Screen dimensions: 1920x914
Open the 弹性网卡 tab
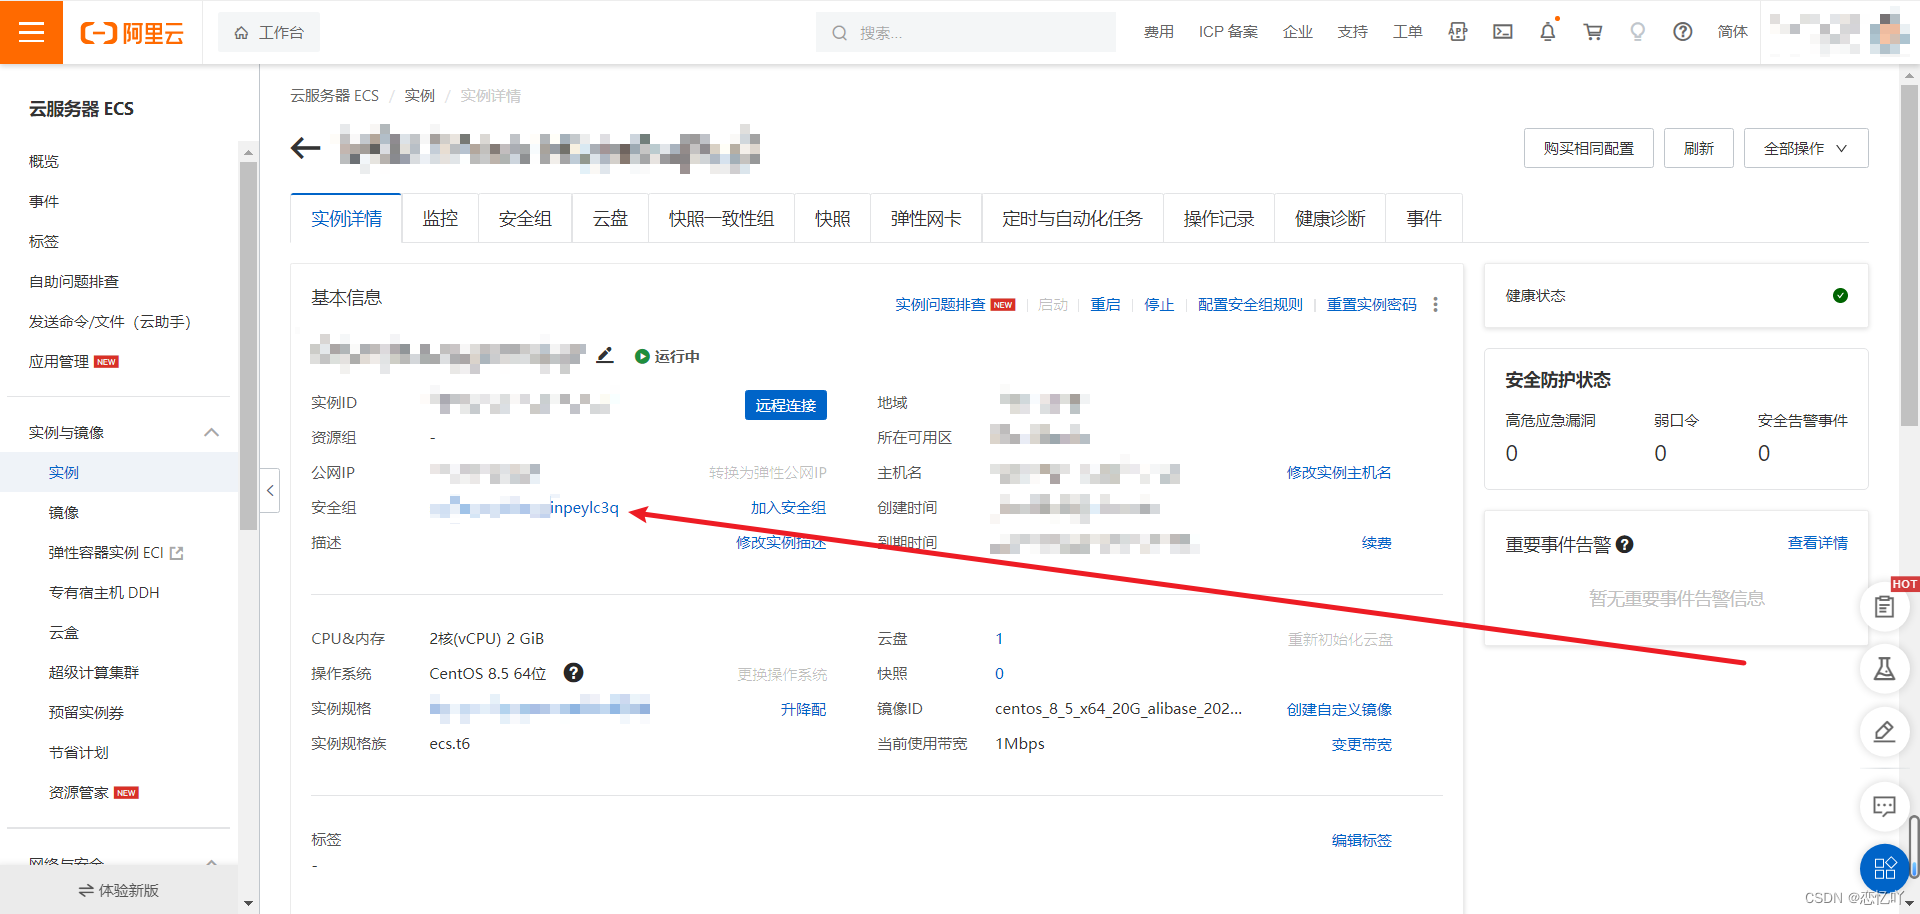click(x=926, y=218)
